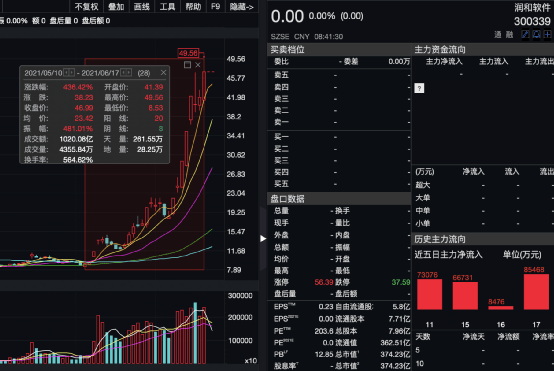Open the 不复权 adjustment dropdown
554x371 pixels.
pyautogui.click(x=86, y=6)
